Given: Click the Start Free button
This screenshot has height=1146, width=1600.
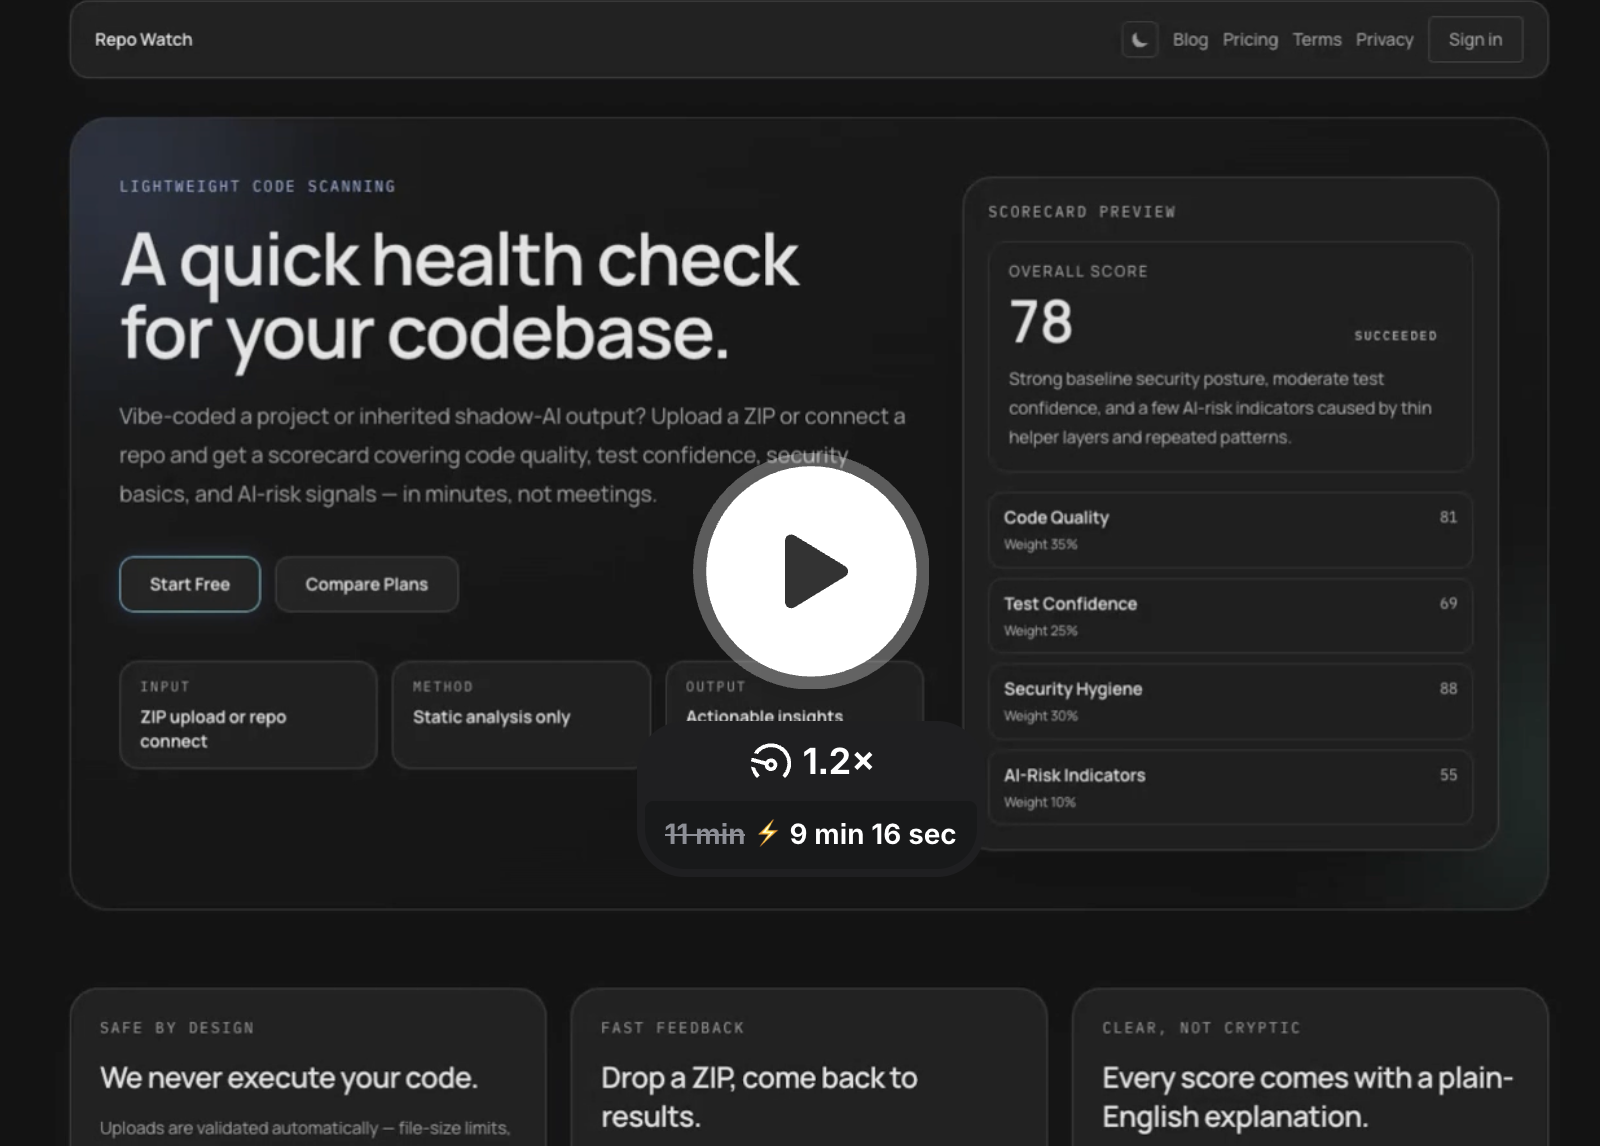Looking at the screenshot, I should pyautogui.click(x=190, y=584).
